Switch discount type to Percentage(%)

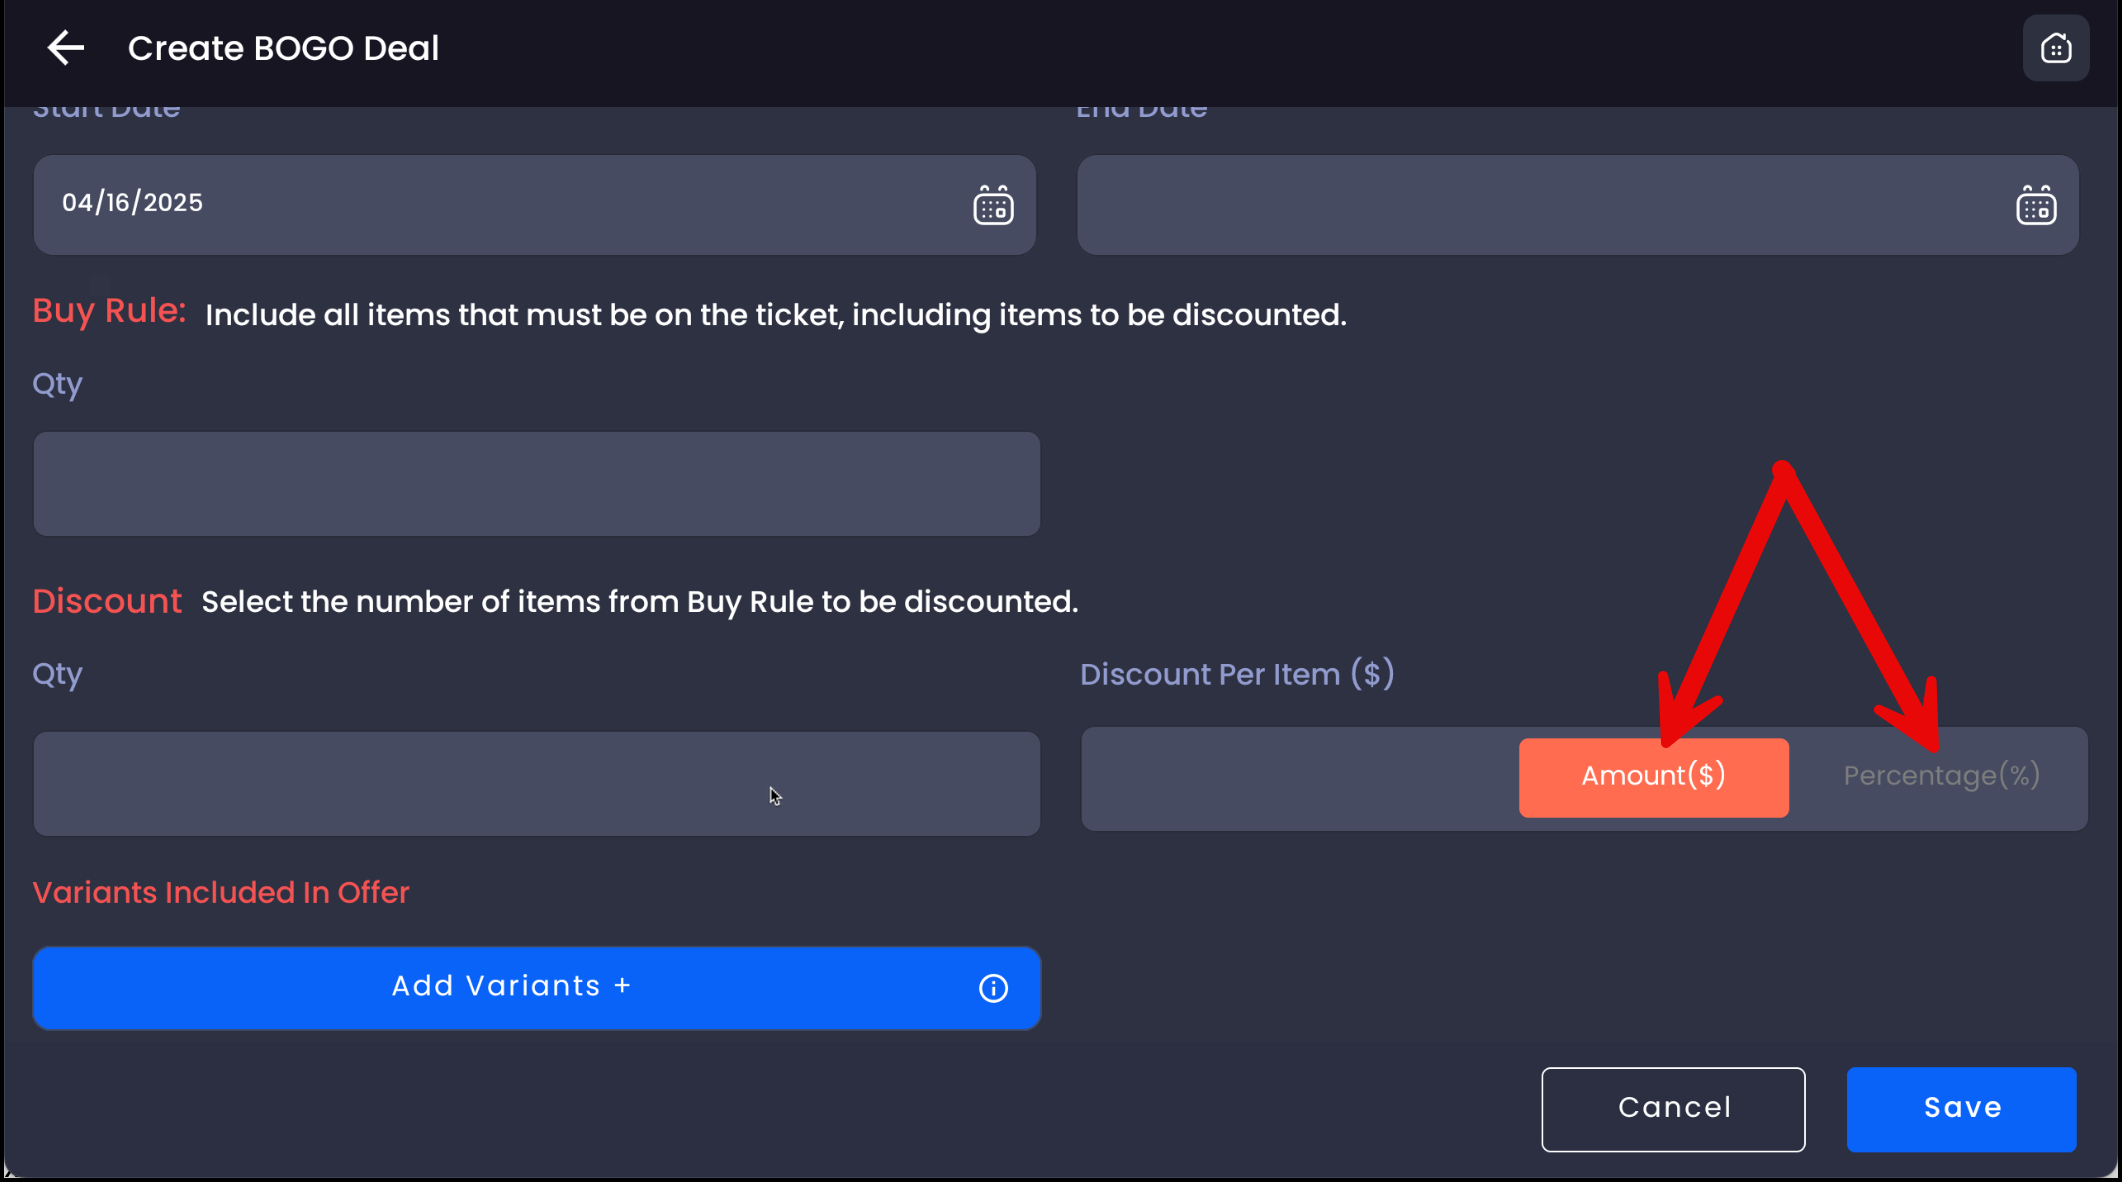[x=1941, y=777]
